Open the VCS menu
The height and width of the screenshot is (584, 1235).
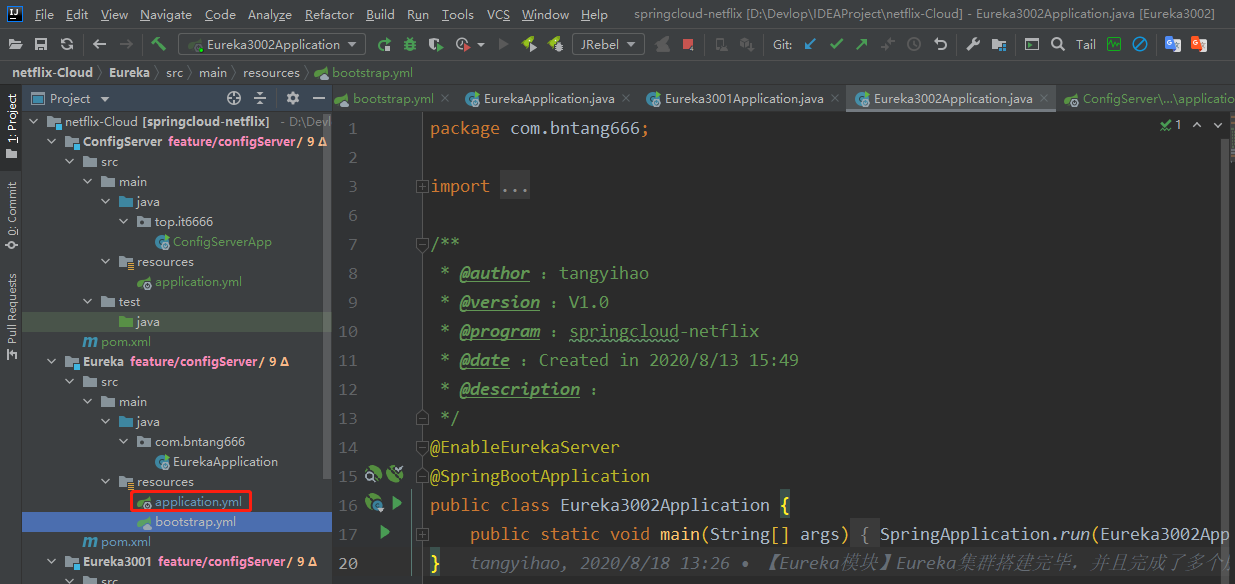click(498, 15)
